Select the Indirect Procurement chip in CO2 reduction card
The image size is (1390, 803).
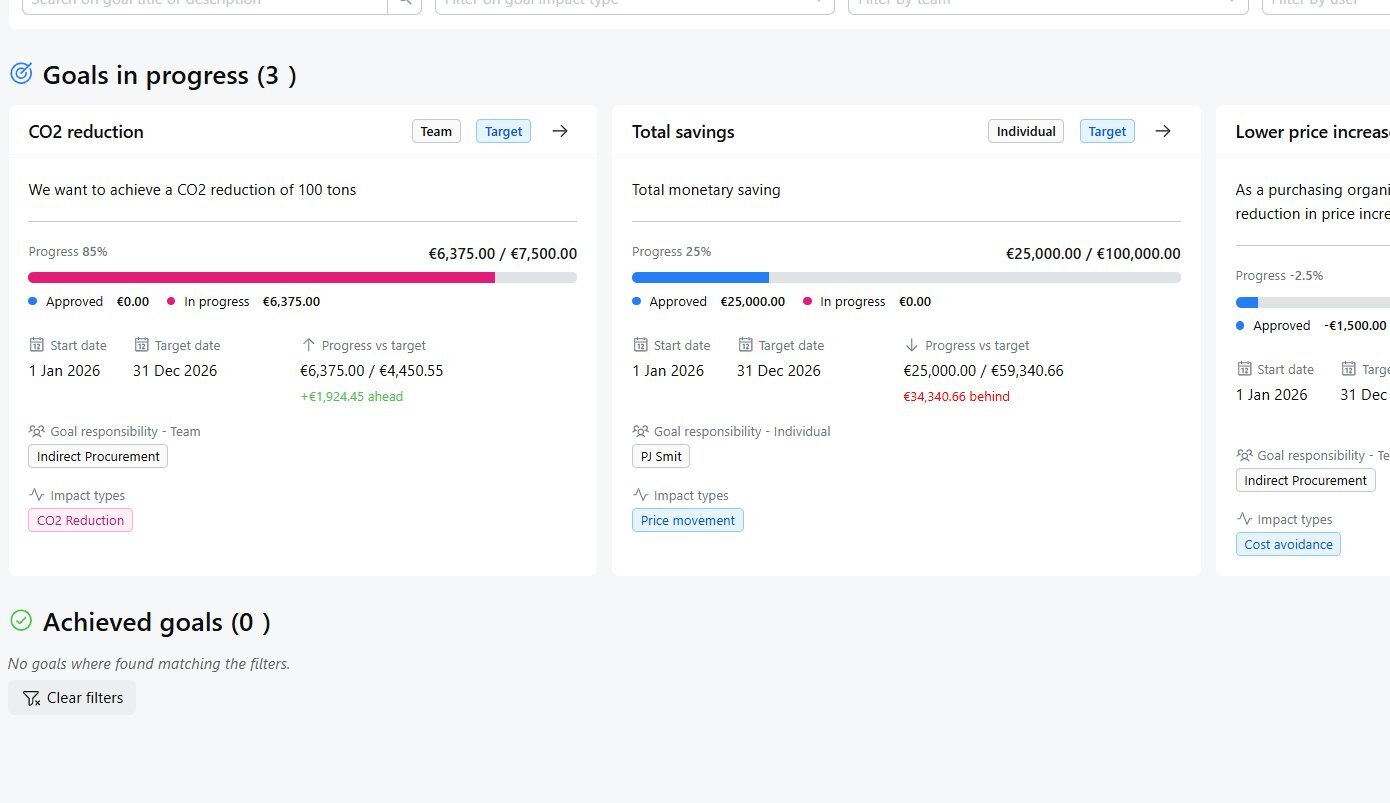click(x=98, y=456)
